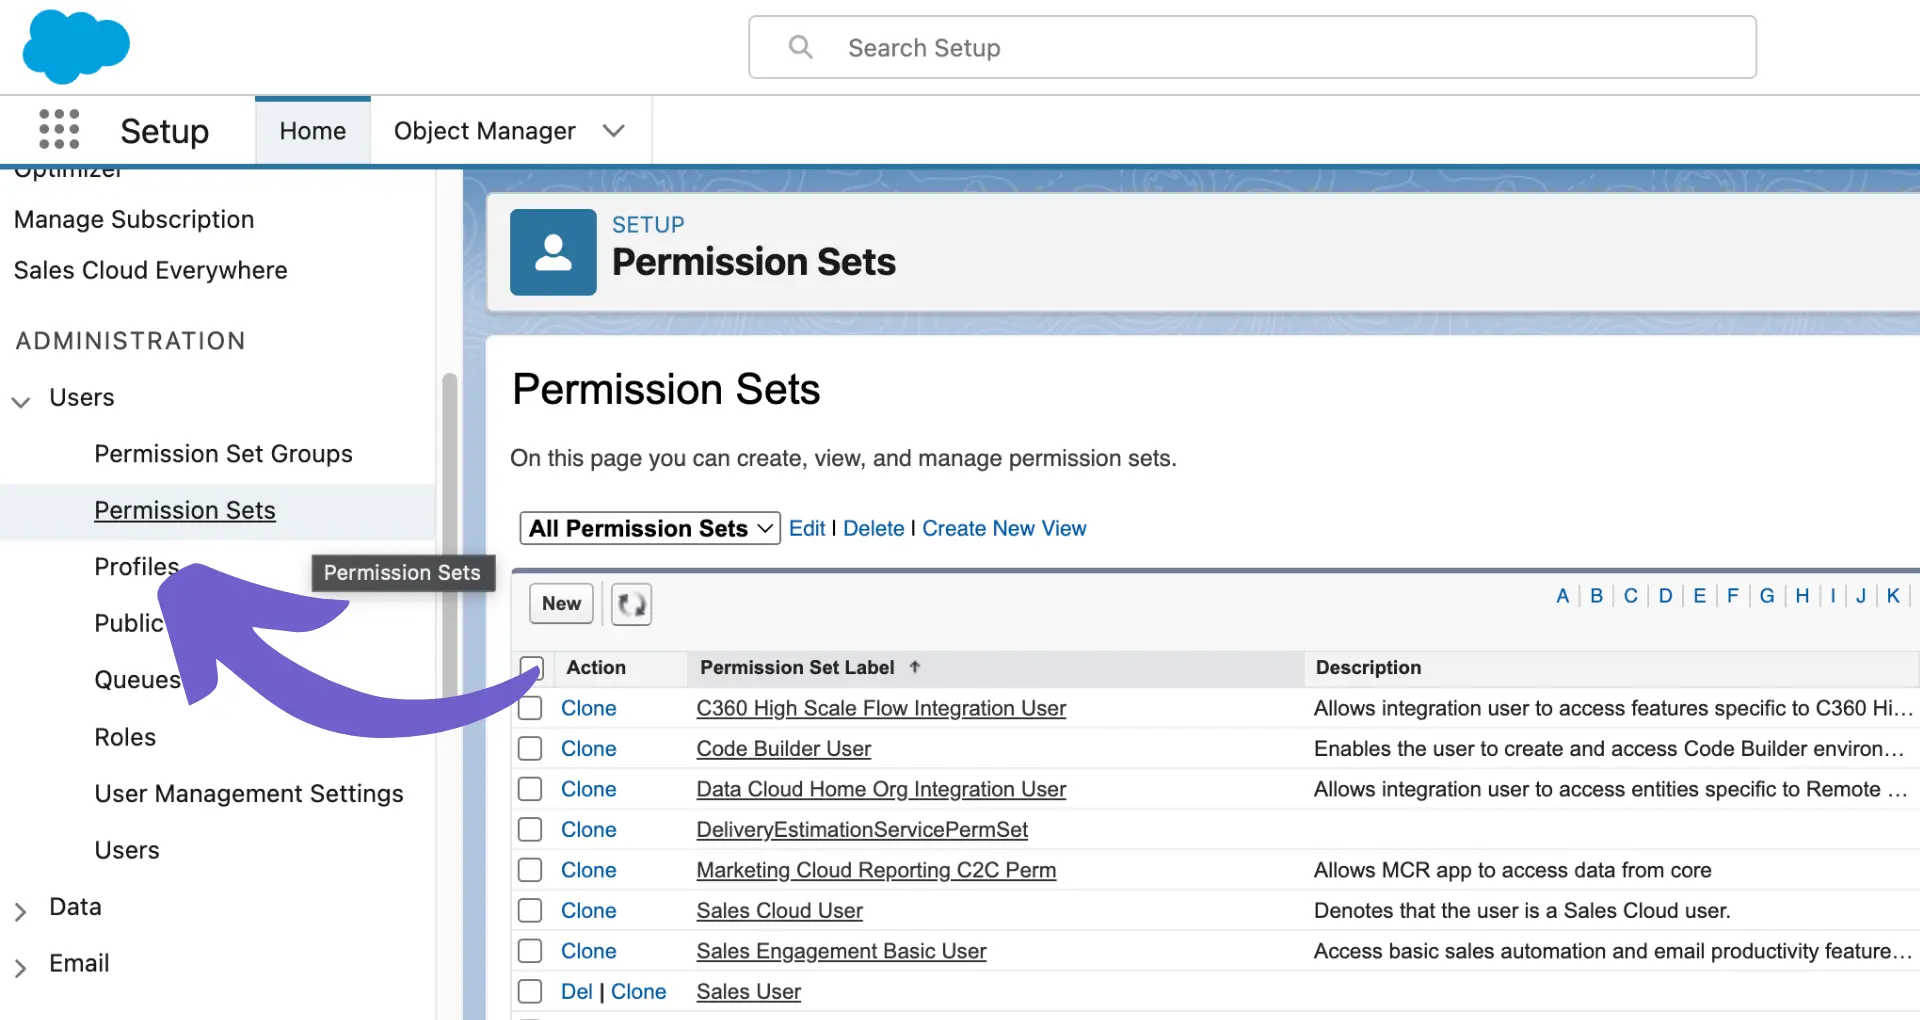Viewport: 1920px width, 1020px height.
Task: Open Code Builder User permission set
Action: [784, 749]
